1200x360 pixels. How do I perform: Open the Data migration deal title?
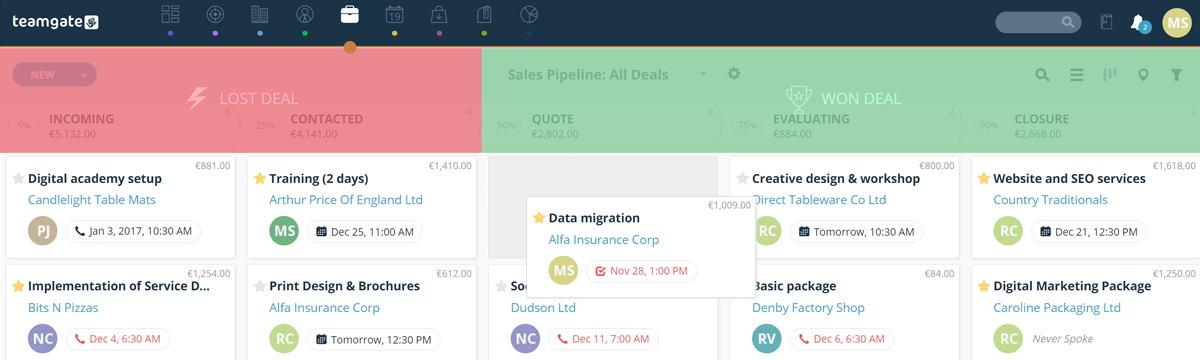(x=594, y=218)
